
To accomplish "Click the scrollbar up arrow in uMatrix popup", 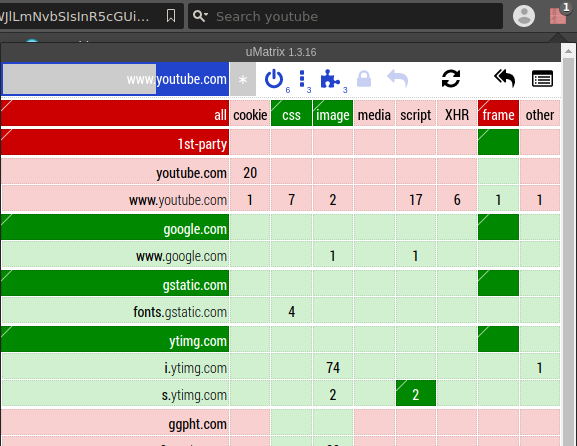I will pyautogui.click(x=569, y=52).
